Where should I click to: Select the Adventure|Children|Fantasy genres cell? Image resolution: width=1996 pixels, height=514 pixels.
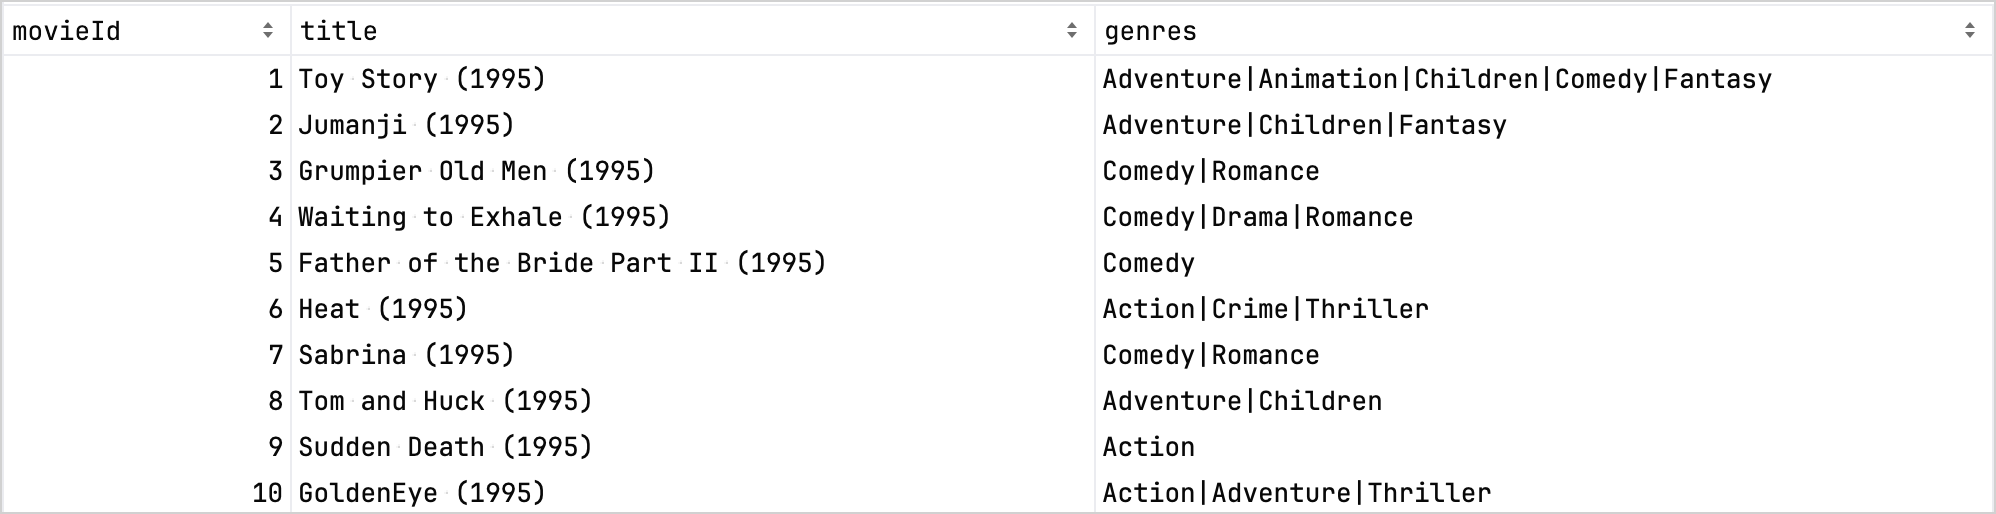click(1304, 125)
